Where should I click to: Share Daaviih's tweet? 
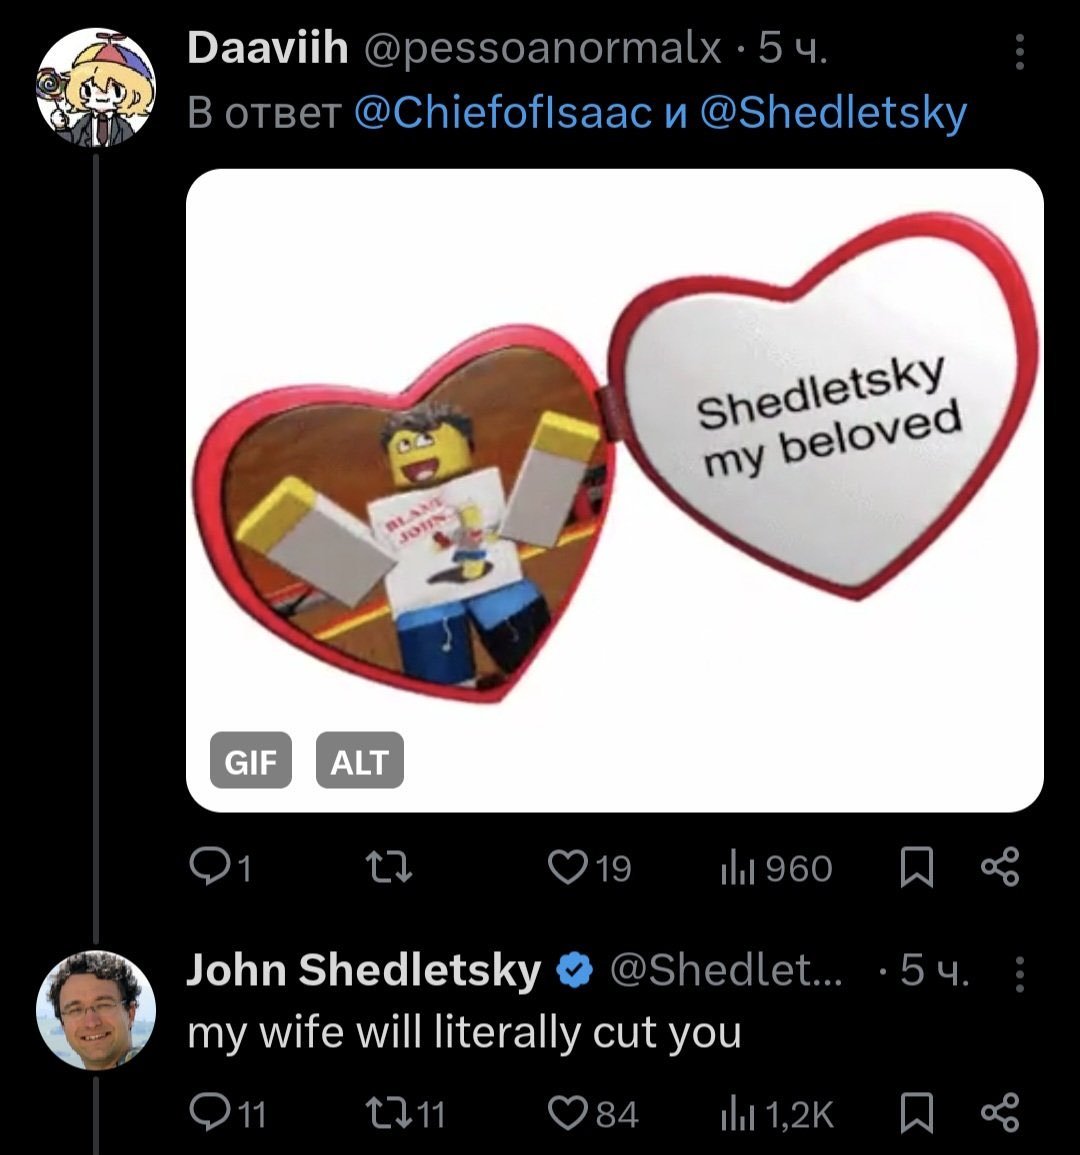click(1000, 868)
